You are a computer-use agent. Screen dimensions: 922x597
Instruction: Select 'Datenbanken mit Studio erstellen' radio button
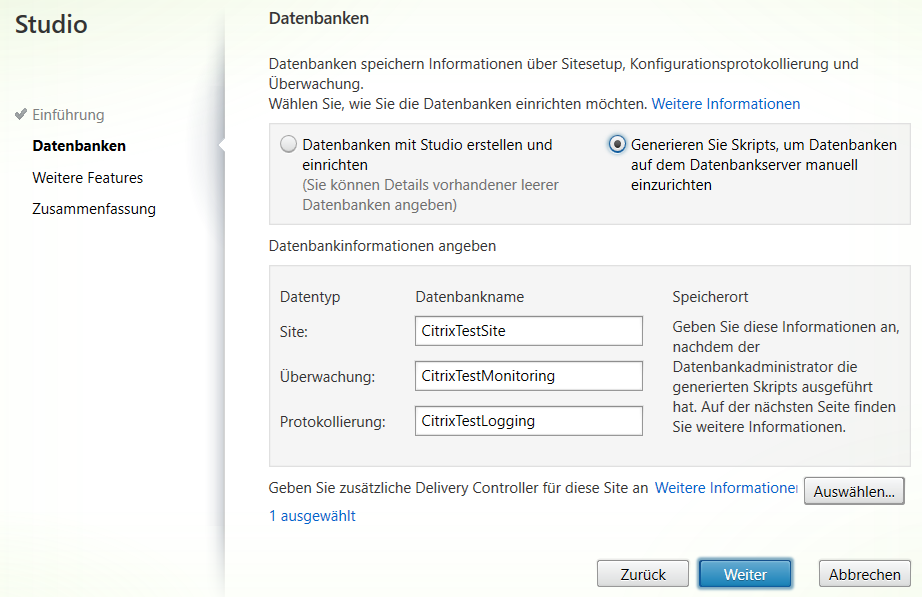pyautogui.click(x=289, y=145)
